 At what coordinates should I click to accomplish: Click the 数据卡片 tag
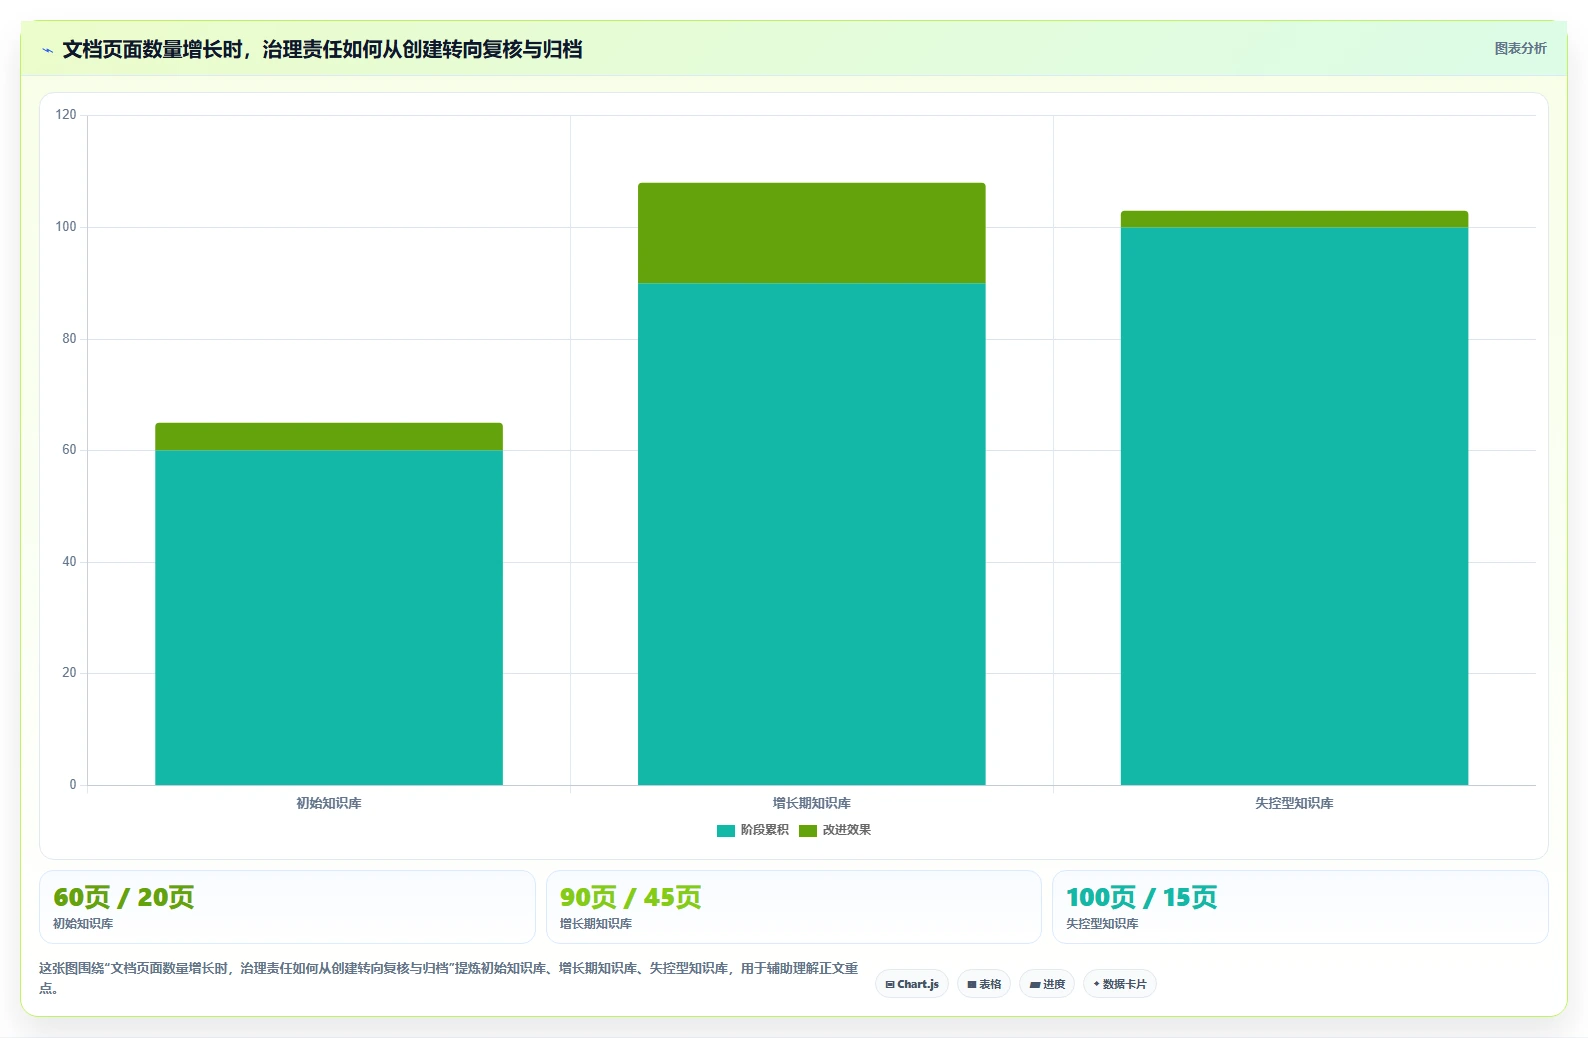pos(1120,984)
